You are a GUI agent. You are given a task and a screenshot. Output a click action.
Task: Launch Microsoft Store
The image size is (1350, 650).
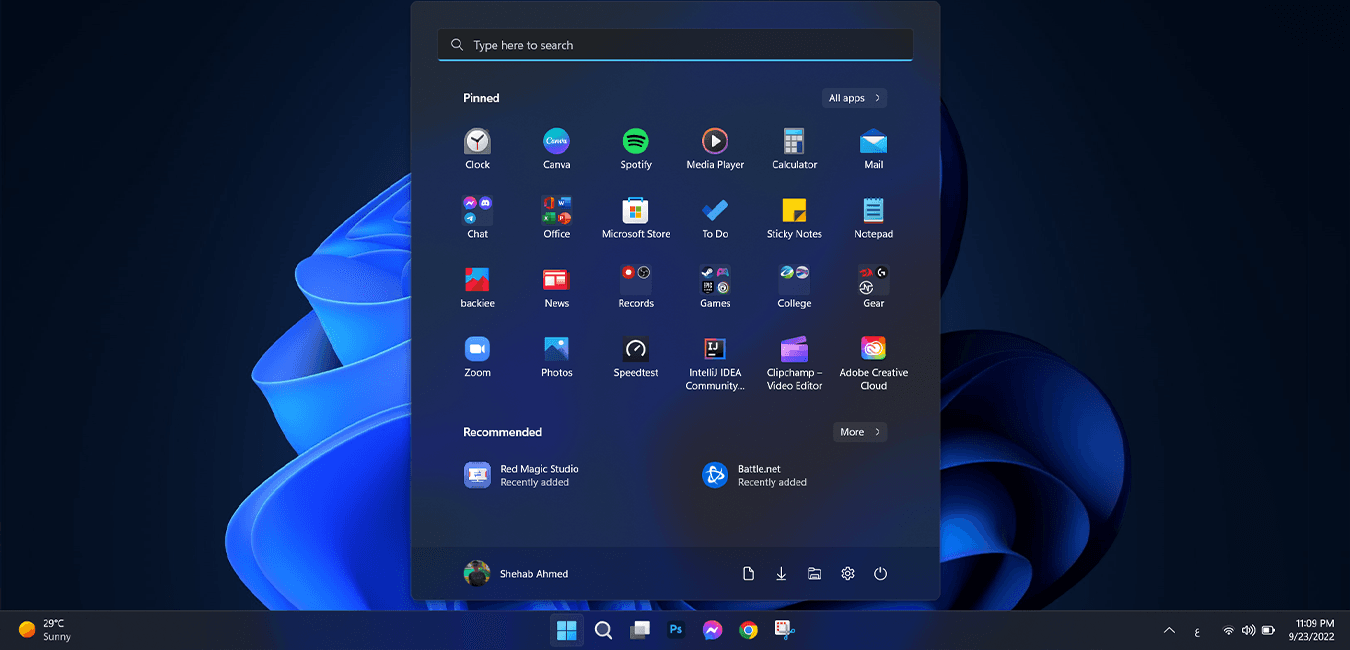click(636, 218)
